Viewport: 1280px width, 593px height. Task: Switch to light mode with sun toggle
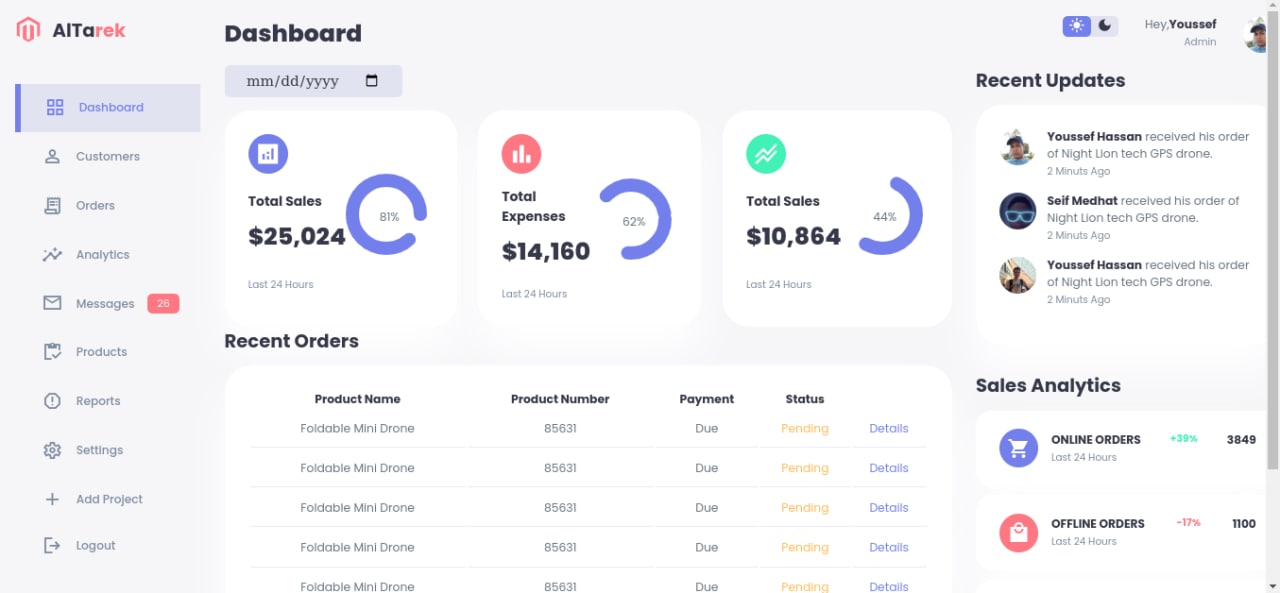1077,26
